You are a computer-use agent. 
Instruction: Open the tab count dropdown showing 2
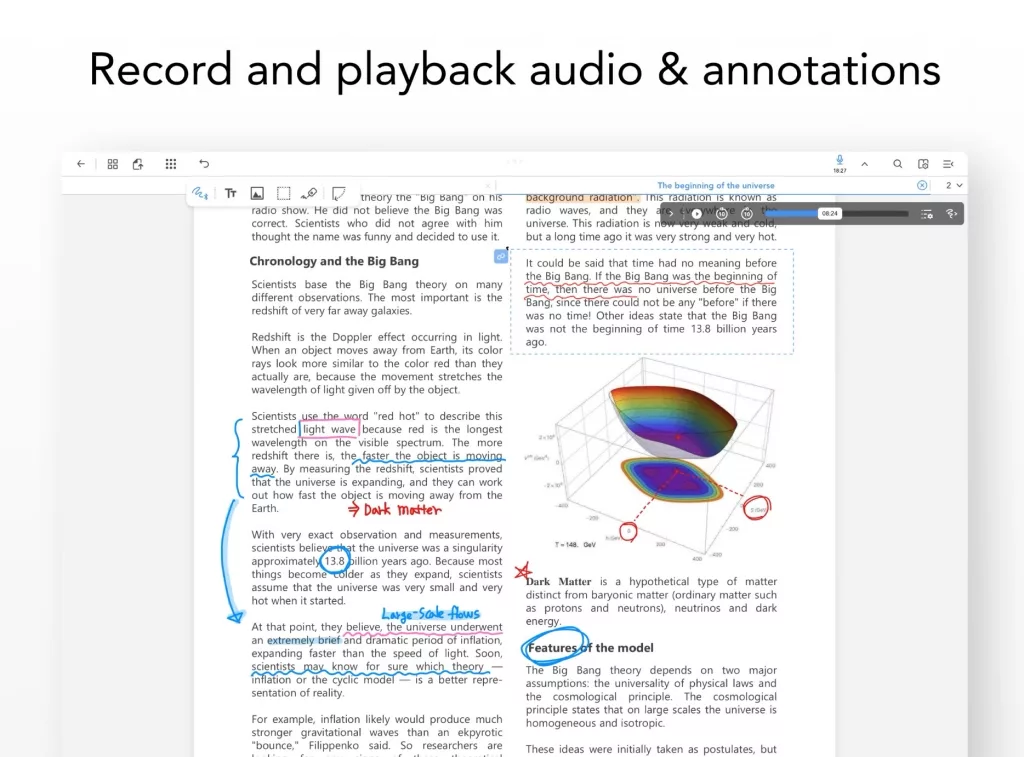(x=953, y=185)
